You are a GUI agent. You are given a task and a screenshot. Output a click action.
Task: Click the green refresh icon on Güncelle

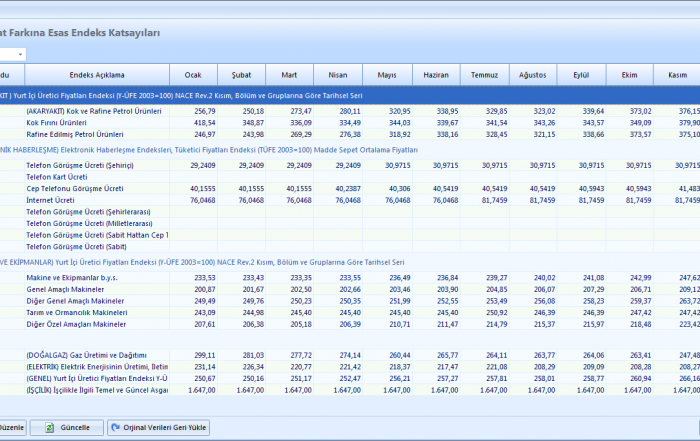pyautogui.click(x=48, y=427)
